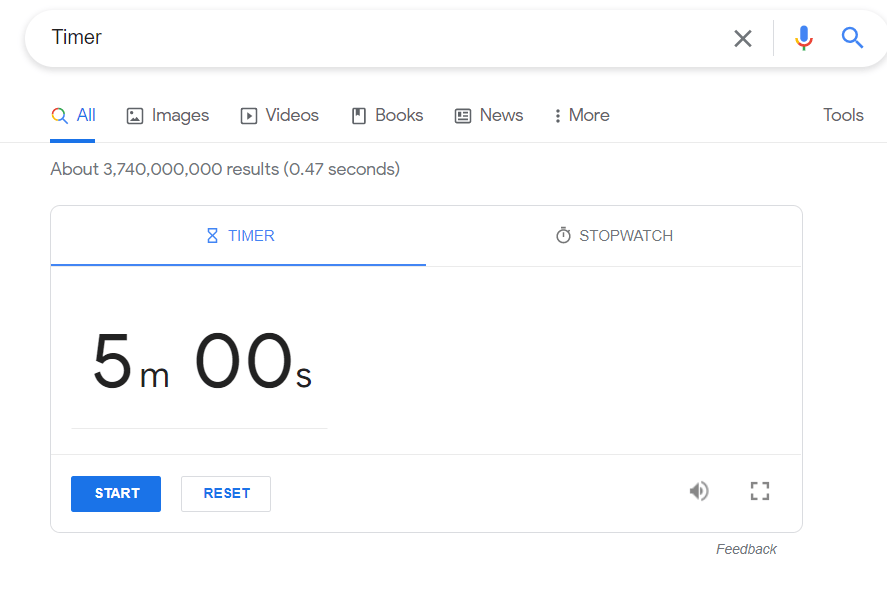Viewport: 887px width, 590px height.
Task: Click the magnifying glass search icon
Action: click(852, 38)
